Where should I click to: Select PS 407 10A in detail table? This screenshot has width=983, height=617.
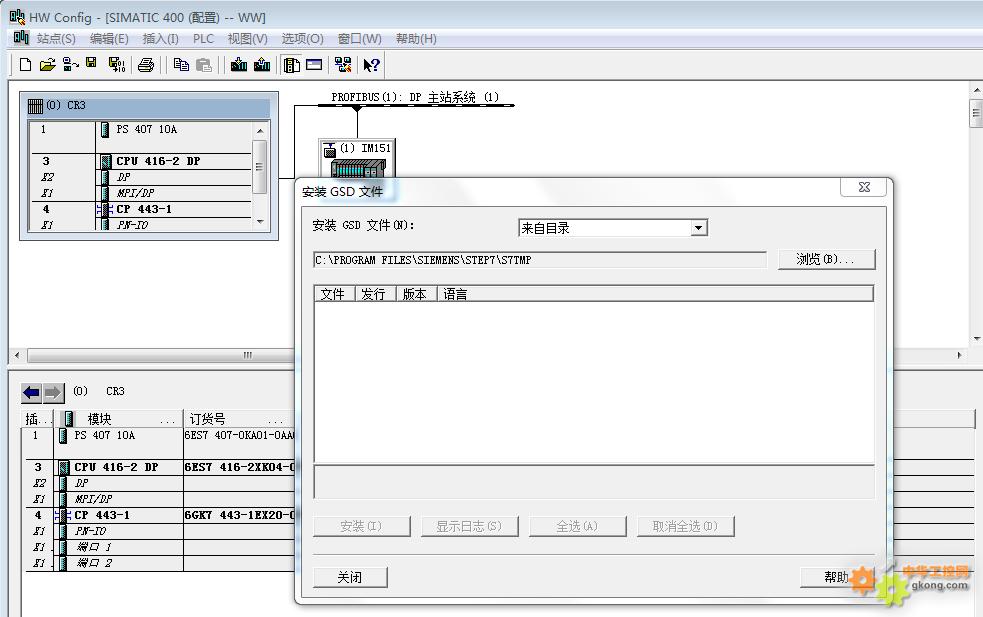[105, 436]
